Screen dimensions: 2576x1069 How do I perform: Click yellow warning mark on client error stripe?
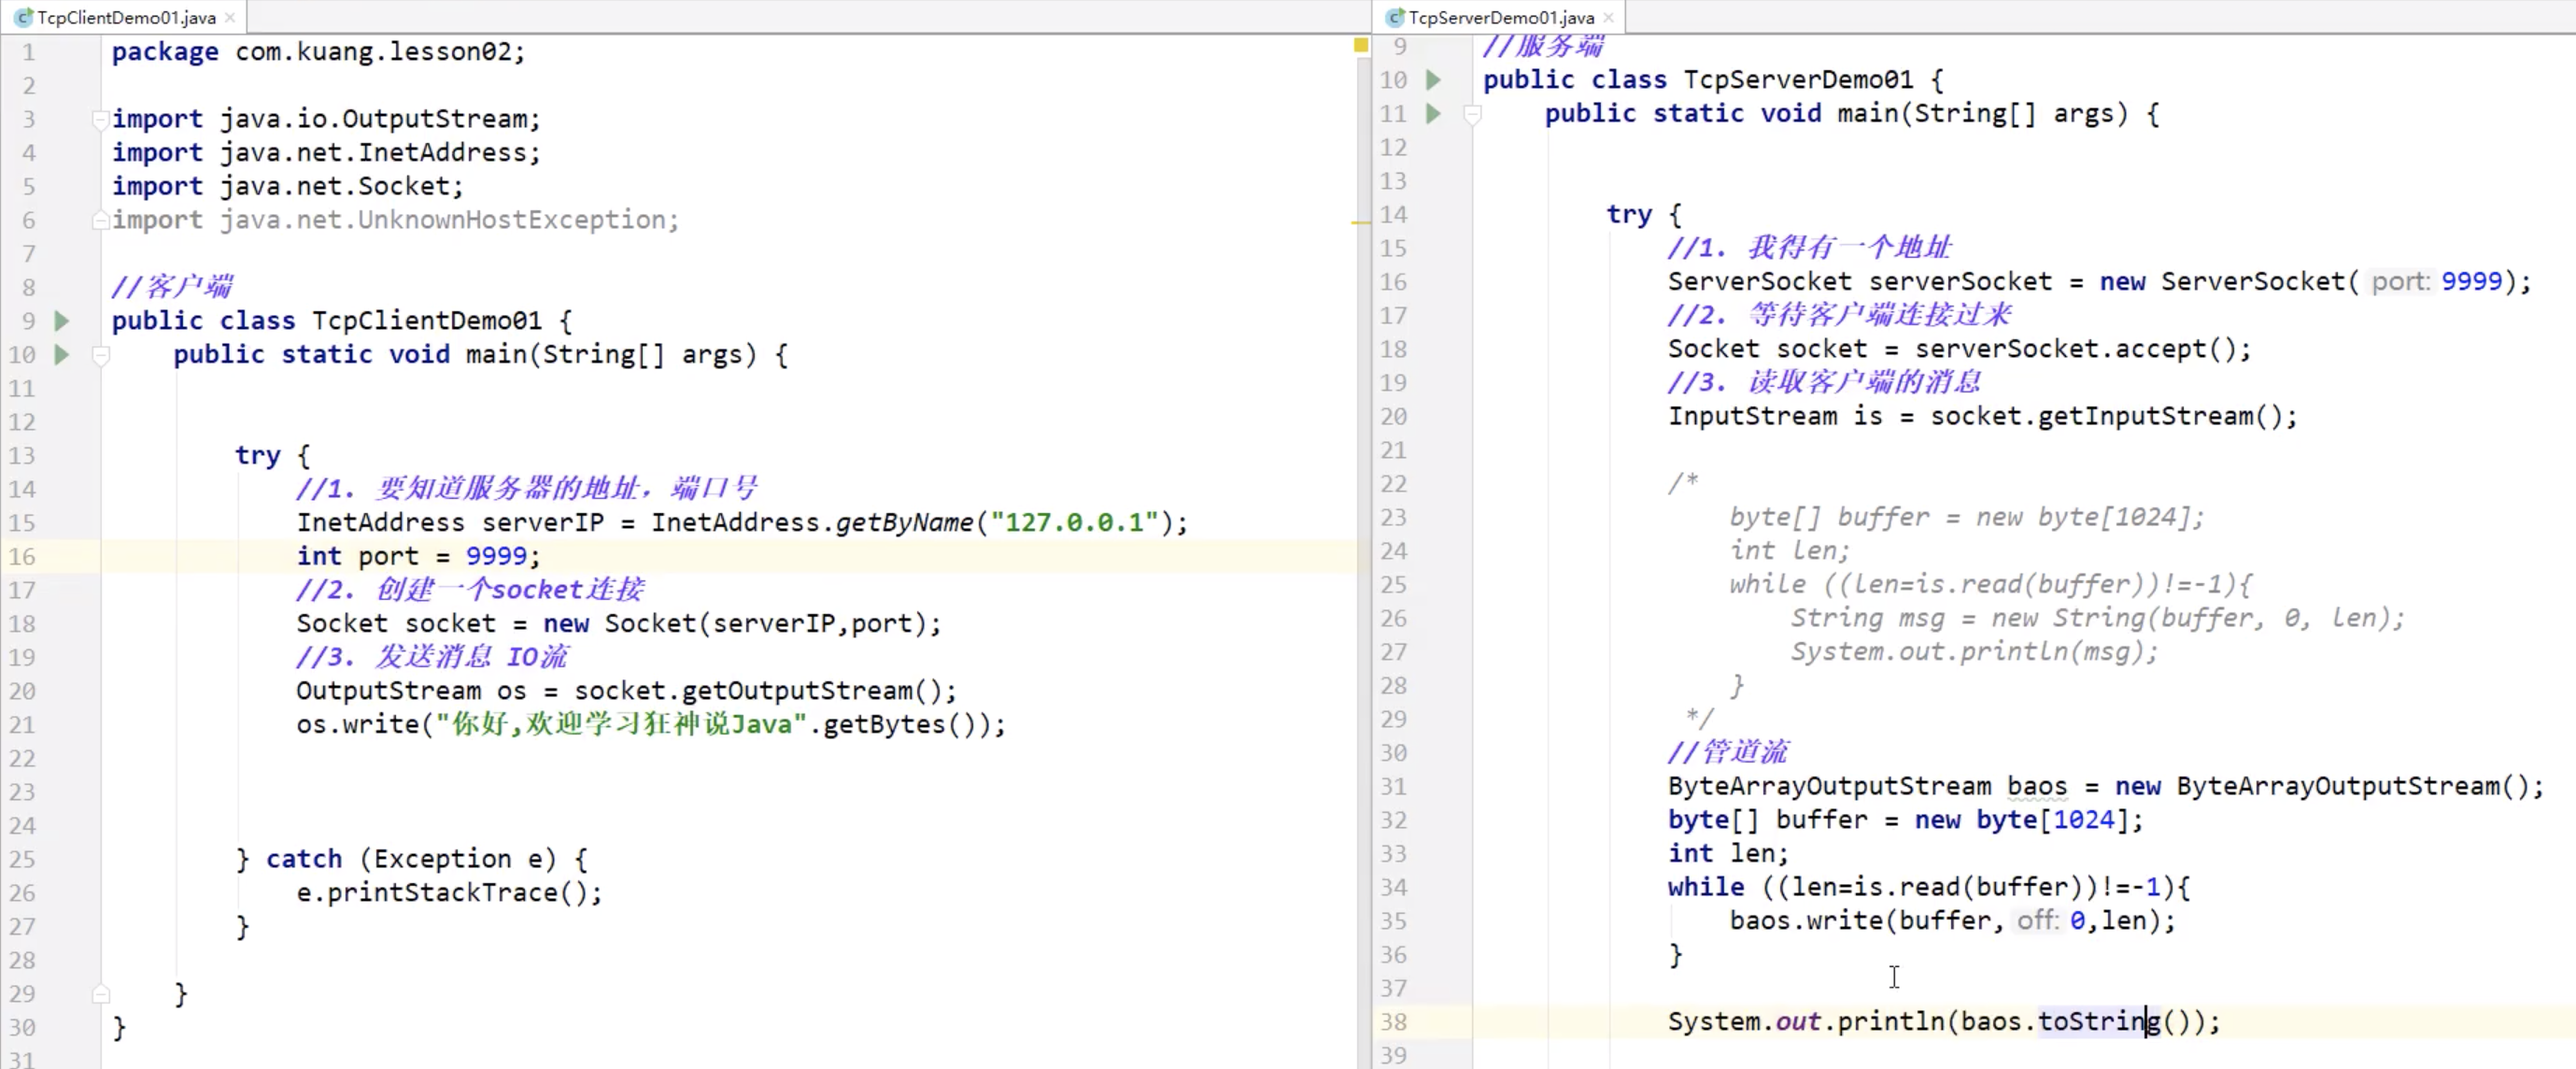(x=1360, y=222)
